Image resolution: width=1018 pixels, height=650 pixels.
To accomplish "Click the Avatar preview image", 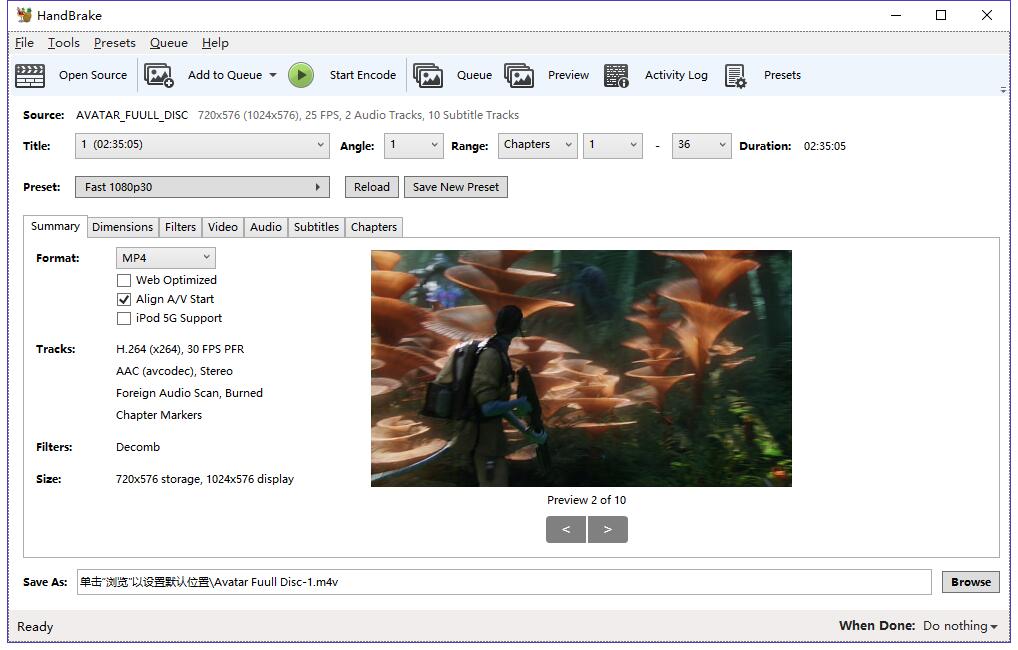I will point(581,368).
